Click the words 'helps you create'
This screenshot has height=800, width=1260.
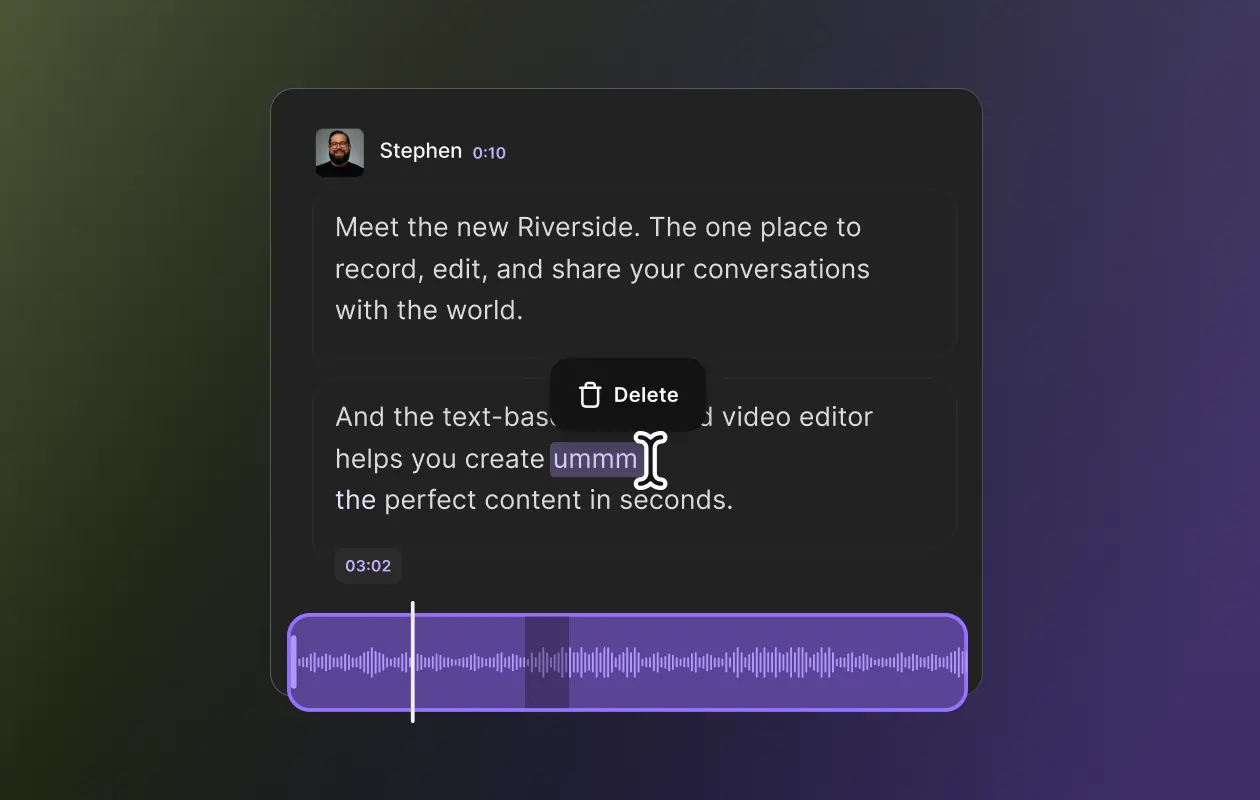click(440, 459)
